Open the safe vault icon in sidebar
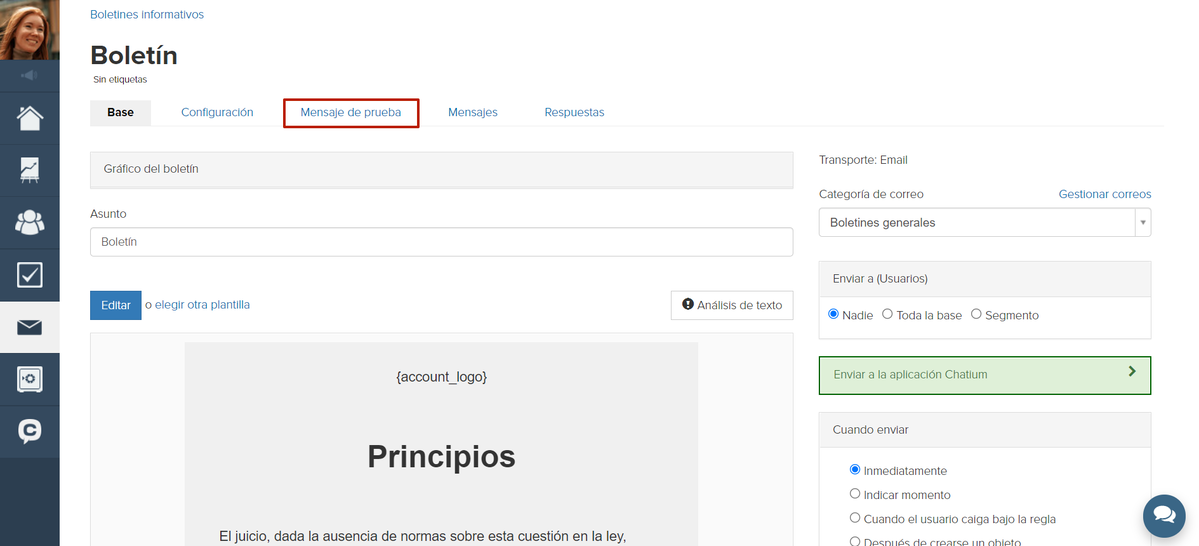1199x546 pixels. [30, 379]
